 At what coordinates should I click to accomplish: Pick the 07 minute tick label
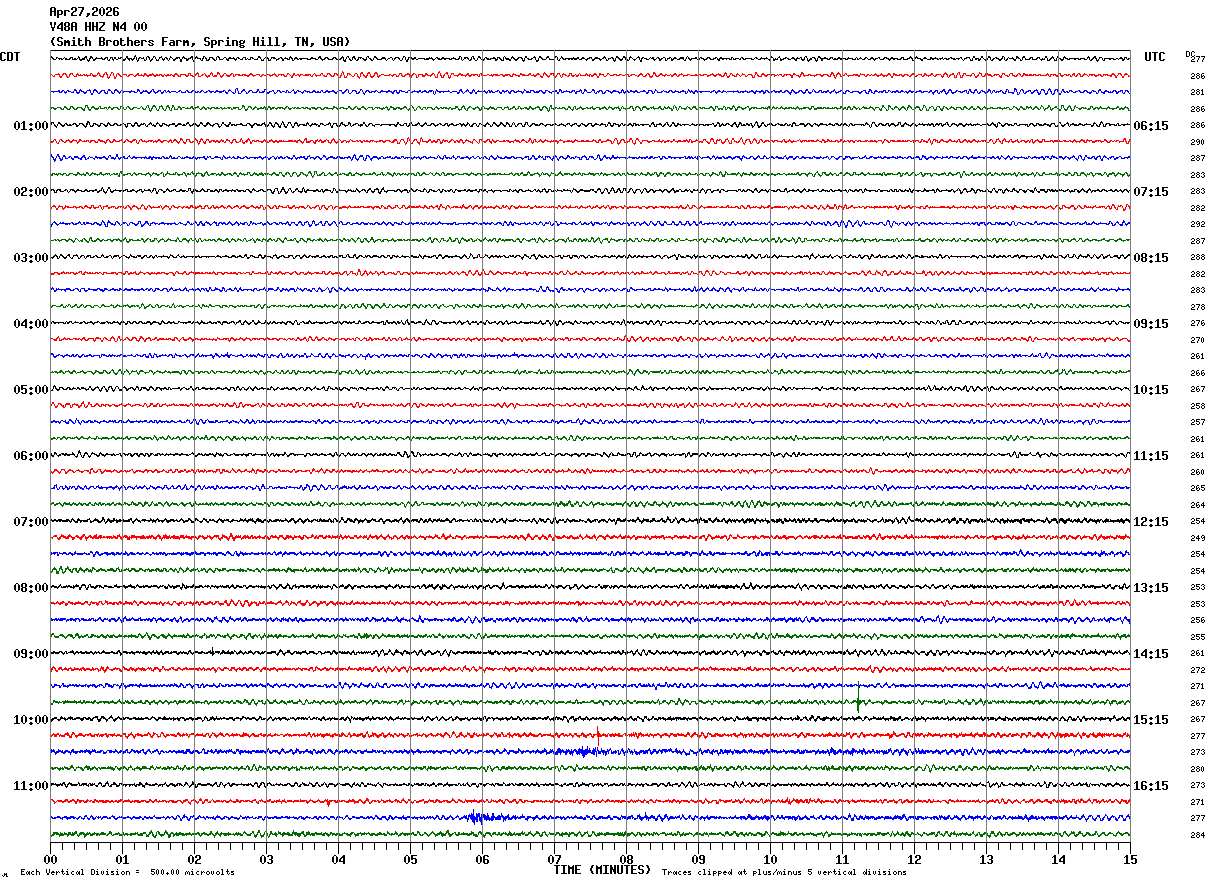coord(554,859)
